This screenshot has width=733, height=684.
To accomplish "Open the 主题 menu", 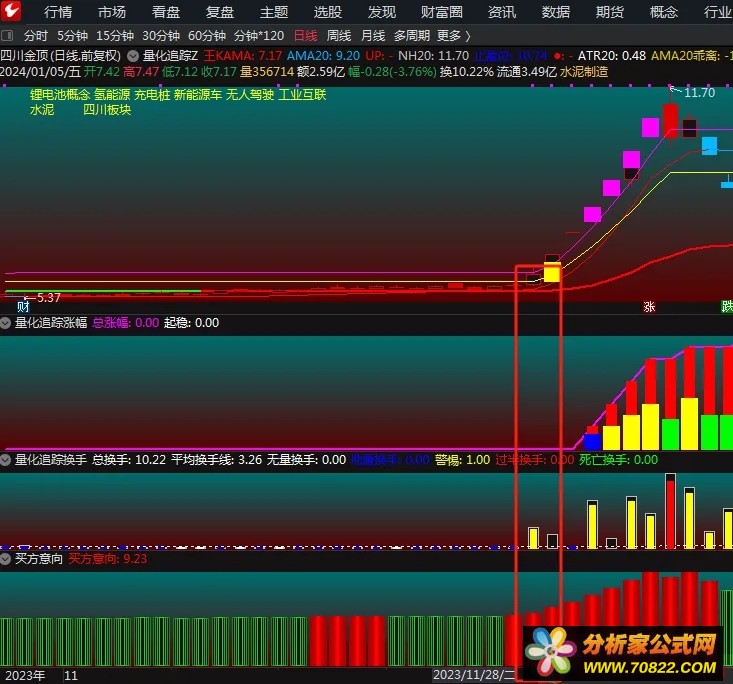I will 274,12.
